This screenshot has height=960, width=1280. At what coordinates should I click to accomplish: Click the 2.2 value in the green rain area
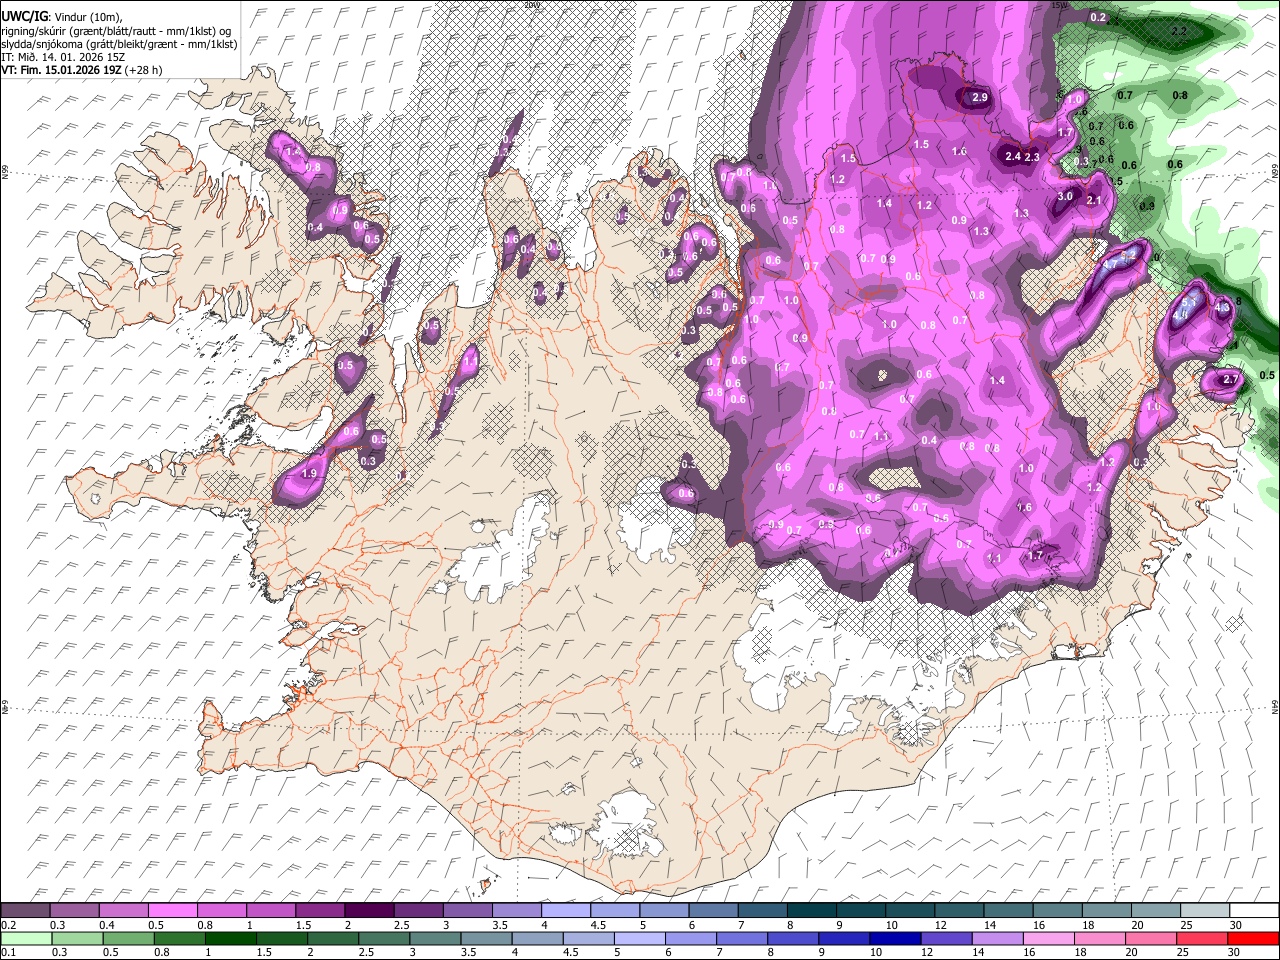point(1179,31)
